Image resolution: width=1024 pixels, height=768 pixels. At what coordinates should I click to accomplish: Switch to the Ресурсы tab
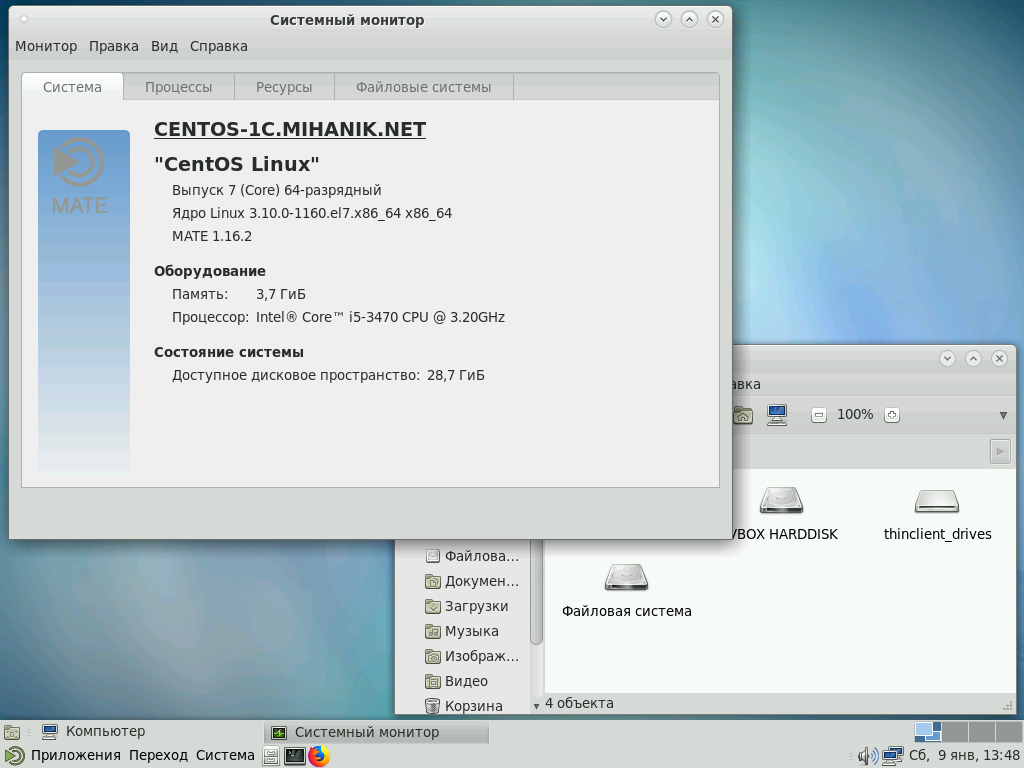[x=284, y=87]
